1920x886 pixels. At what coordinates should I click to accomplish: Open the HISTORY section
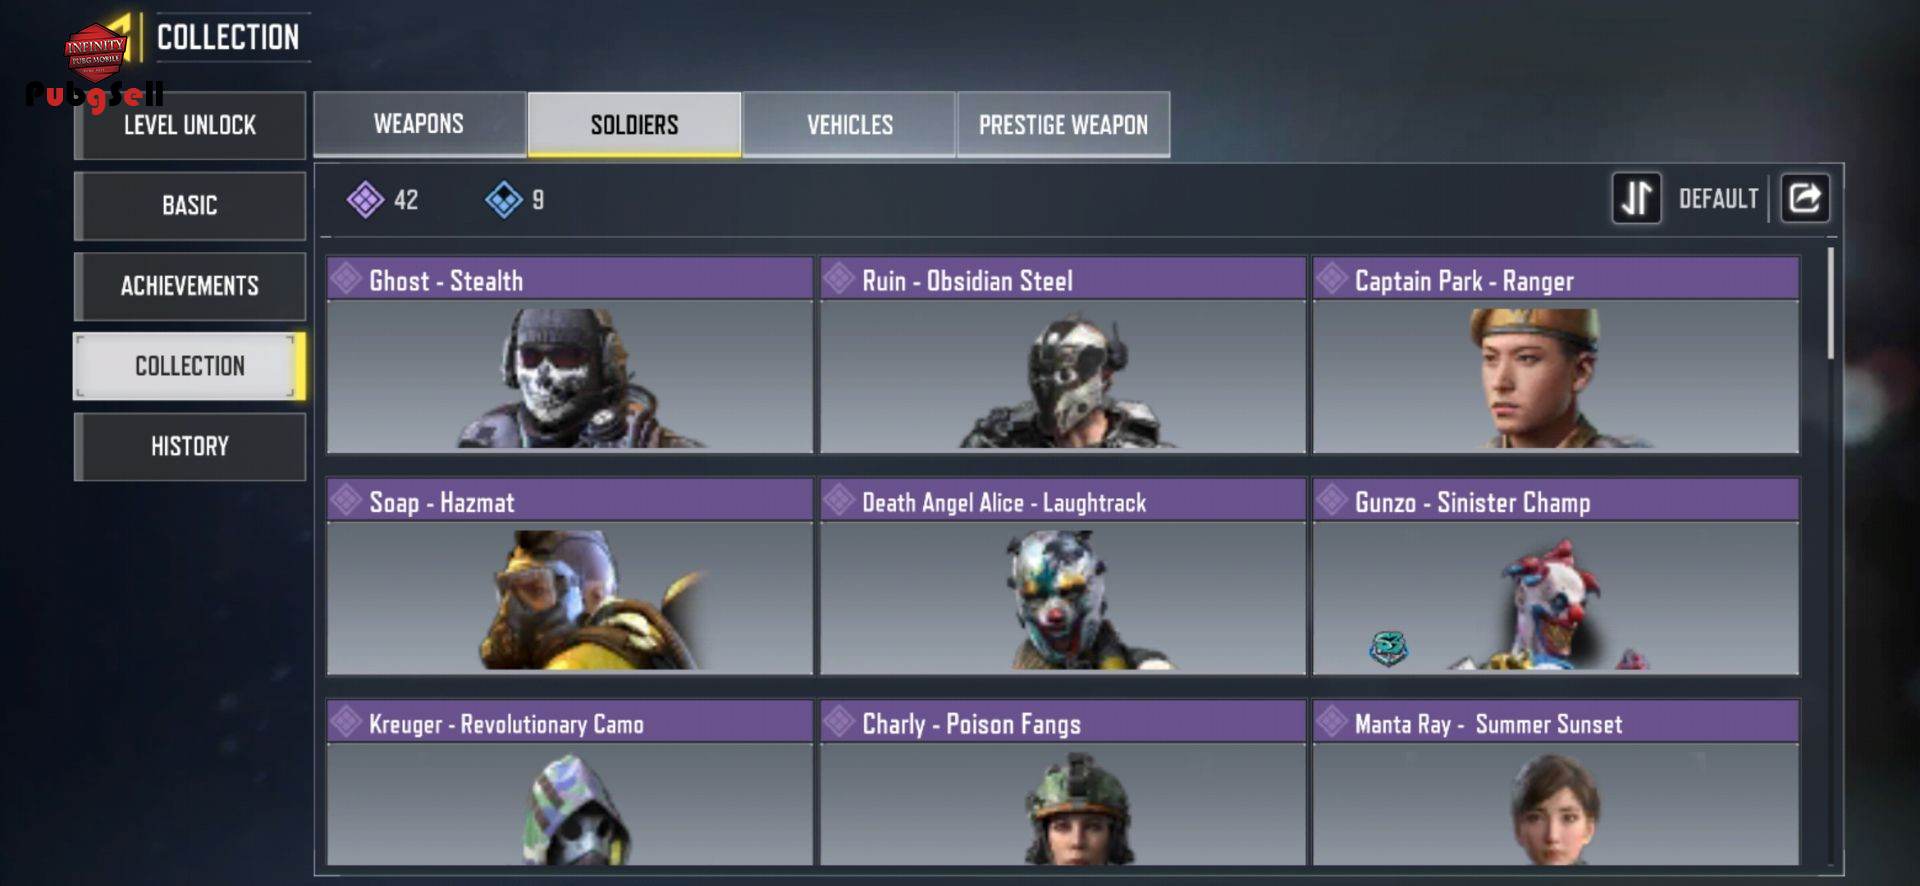click(190, 446)
